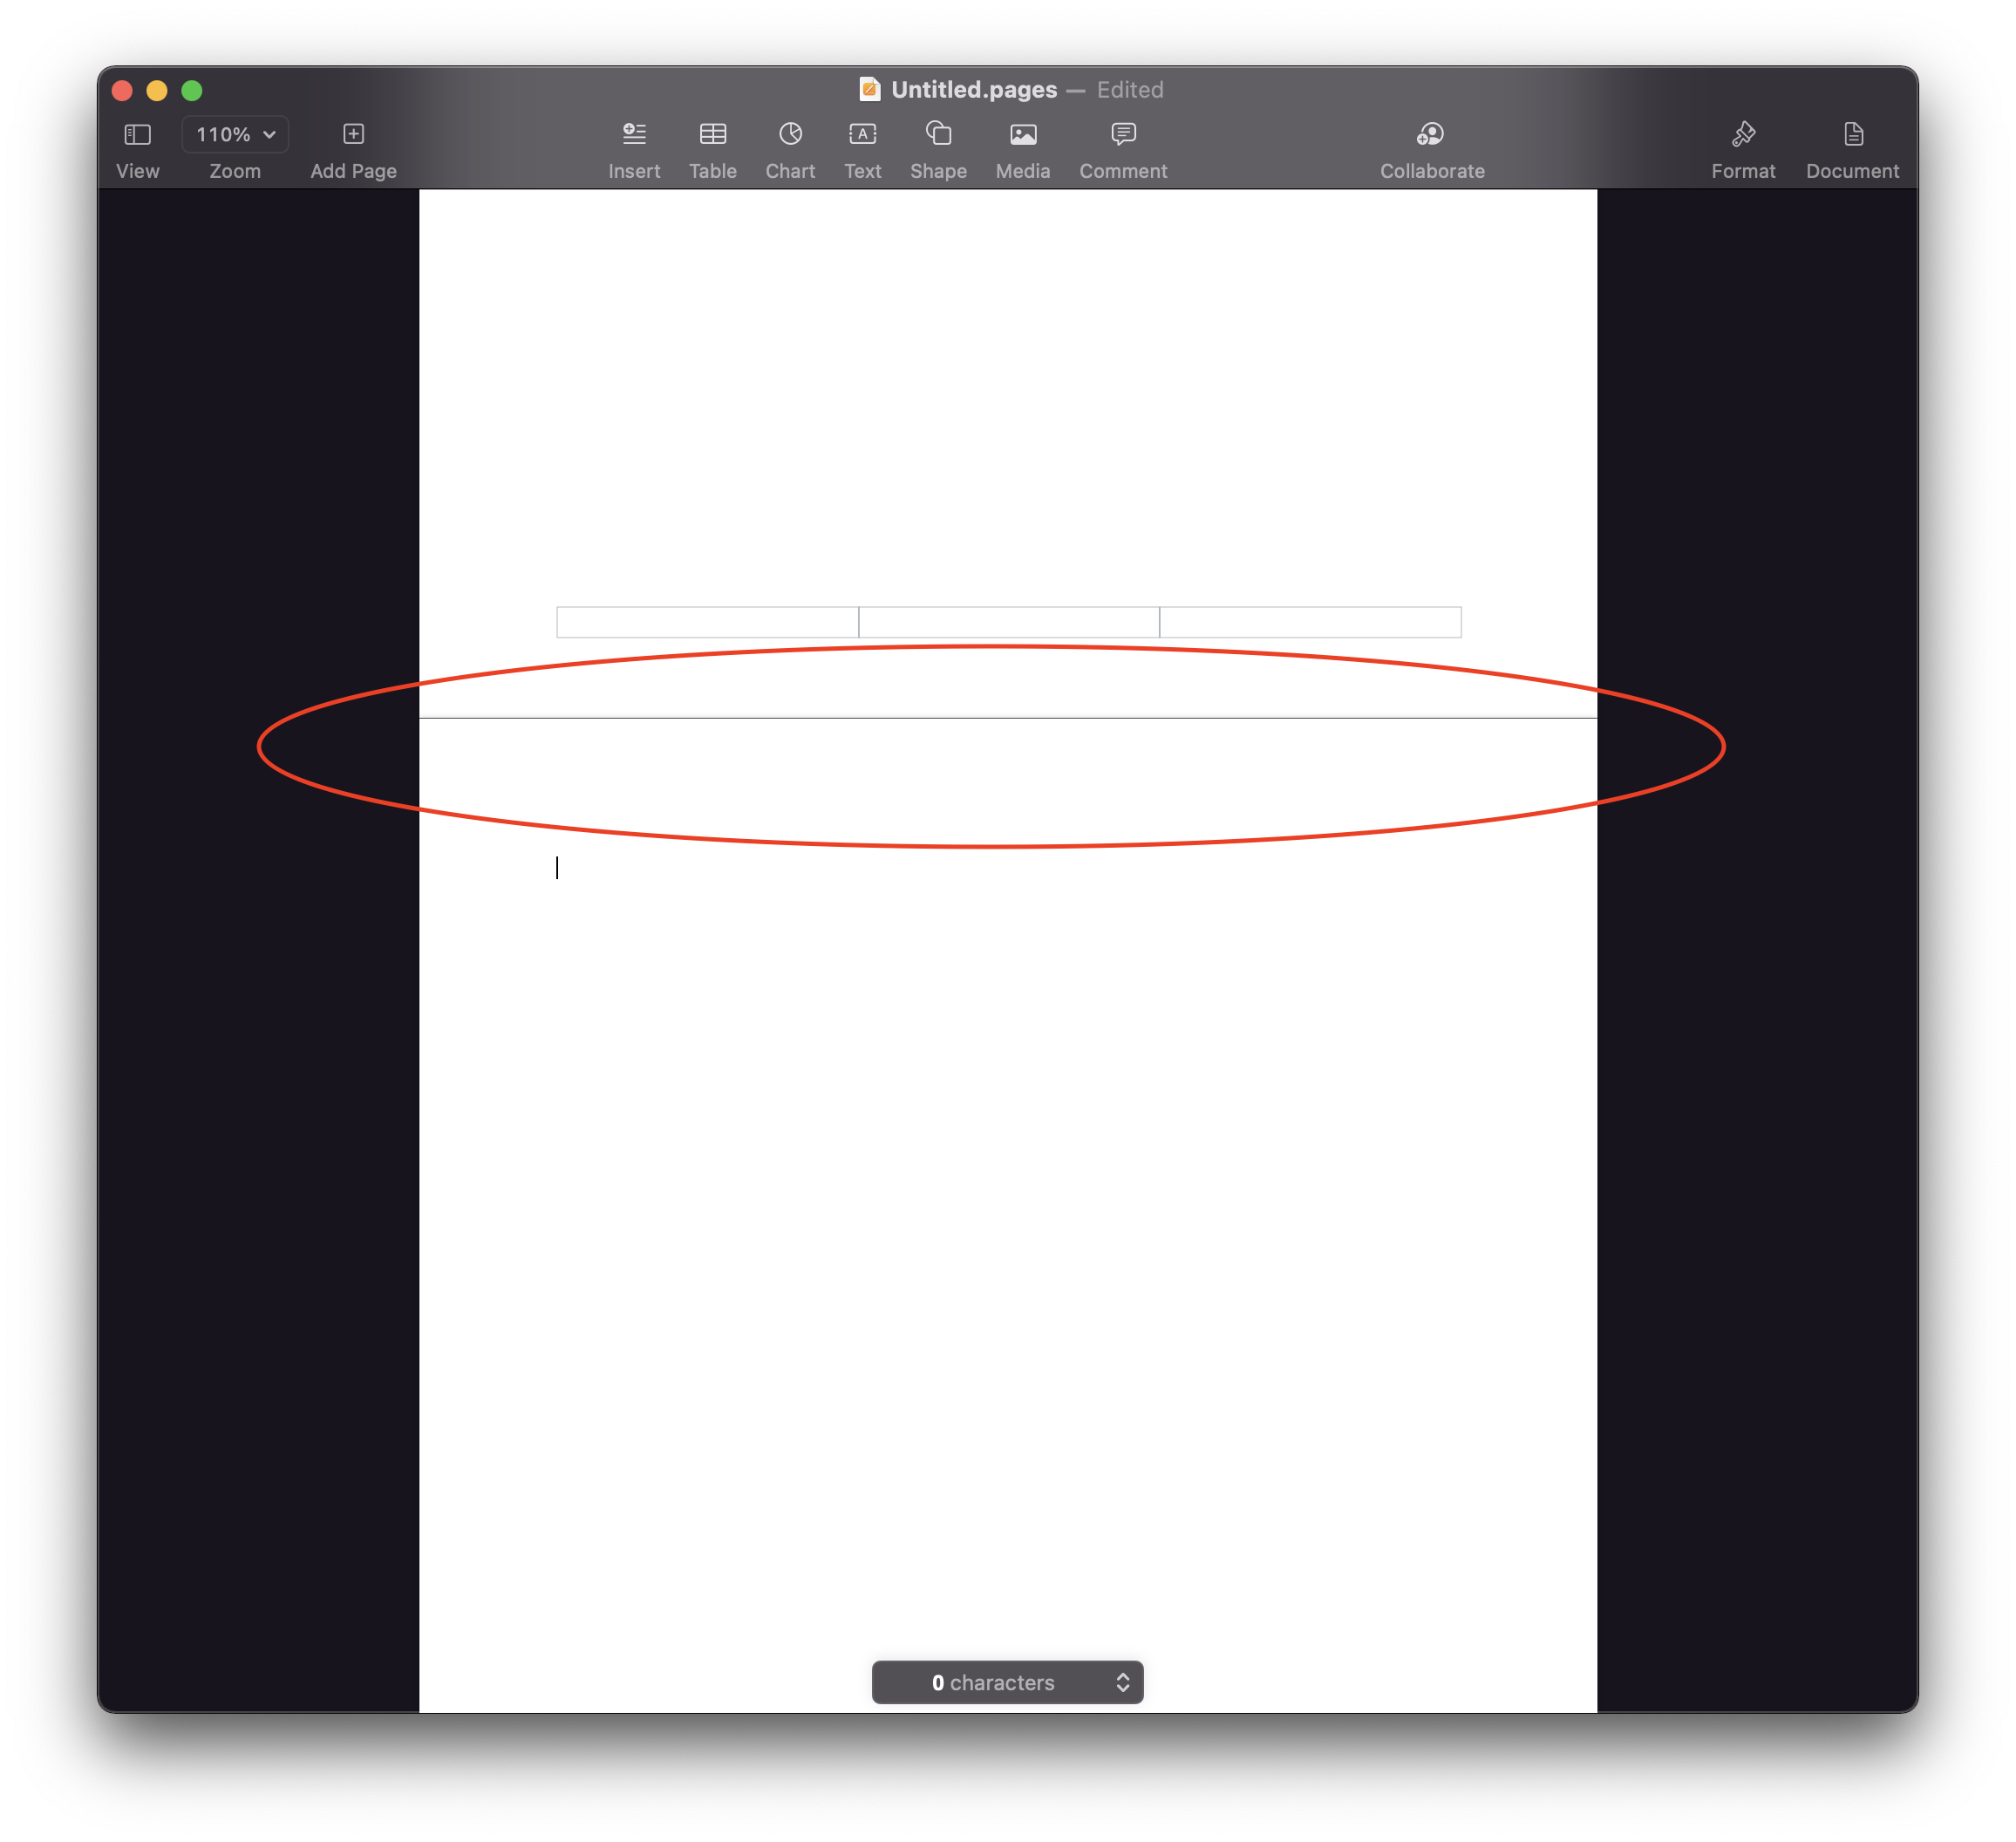Screen dimensions: 2016x1842
Task: Open the Insert menu icon
Action: tap(634, 134)
